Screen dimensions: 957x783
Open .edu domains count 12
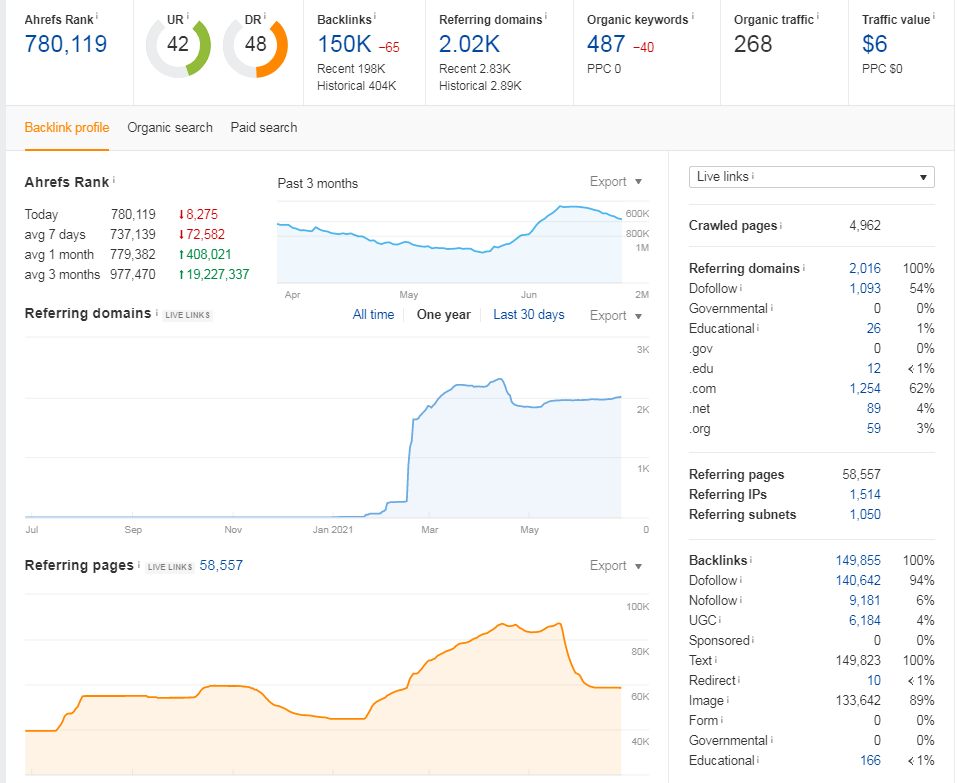click(x=874, y=369)
